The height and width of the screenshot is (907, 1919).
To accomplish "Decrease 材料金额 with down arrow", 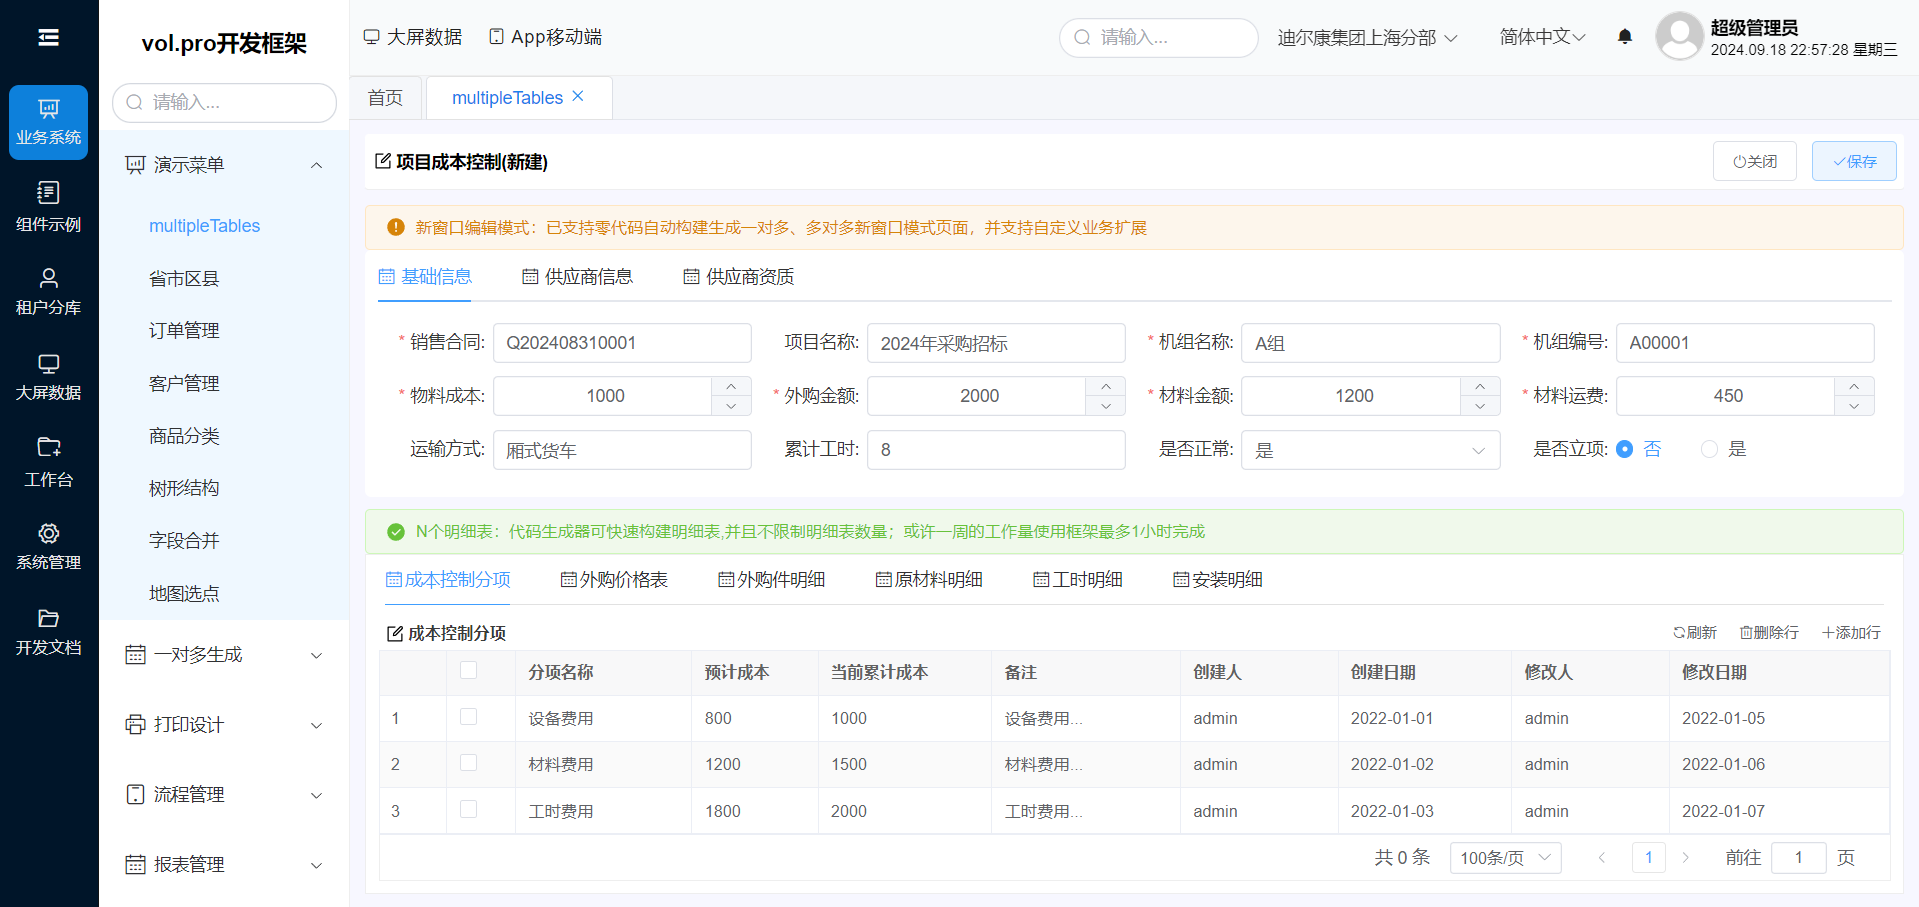I will click(1480, 406).
